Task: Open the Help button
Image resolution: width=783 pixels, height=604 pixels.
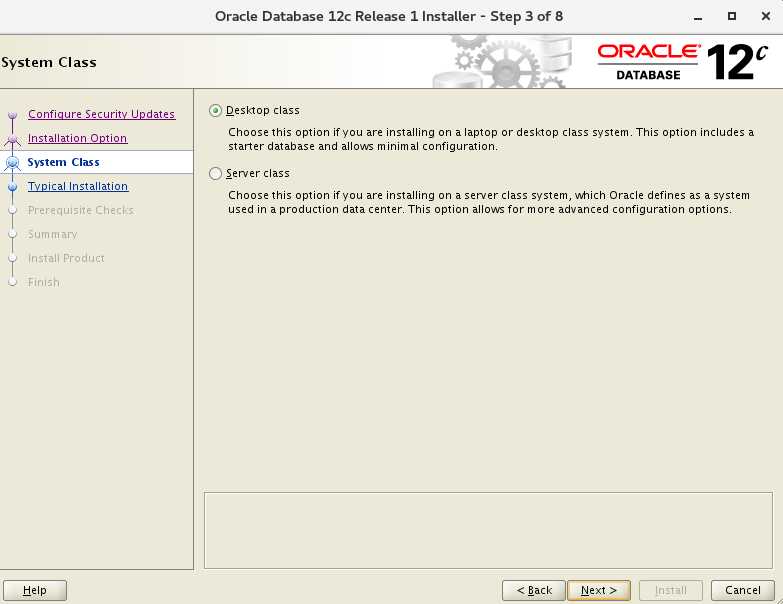Action: point(34,591)
